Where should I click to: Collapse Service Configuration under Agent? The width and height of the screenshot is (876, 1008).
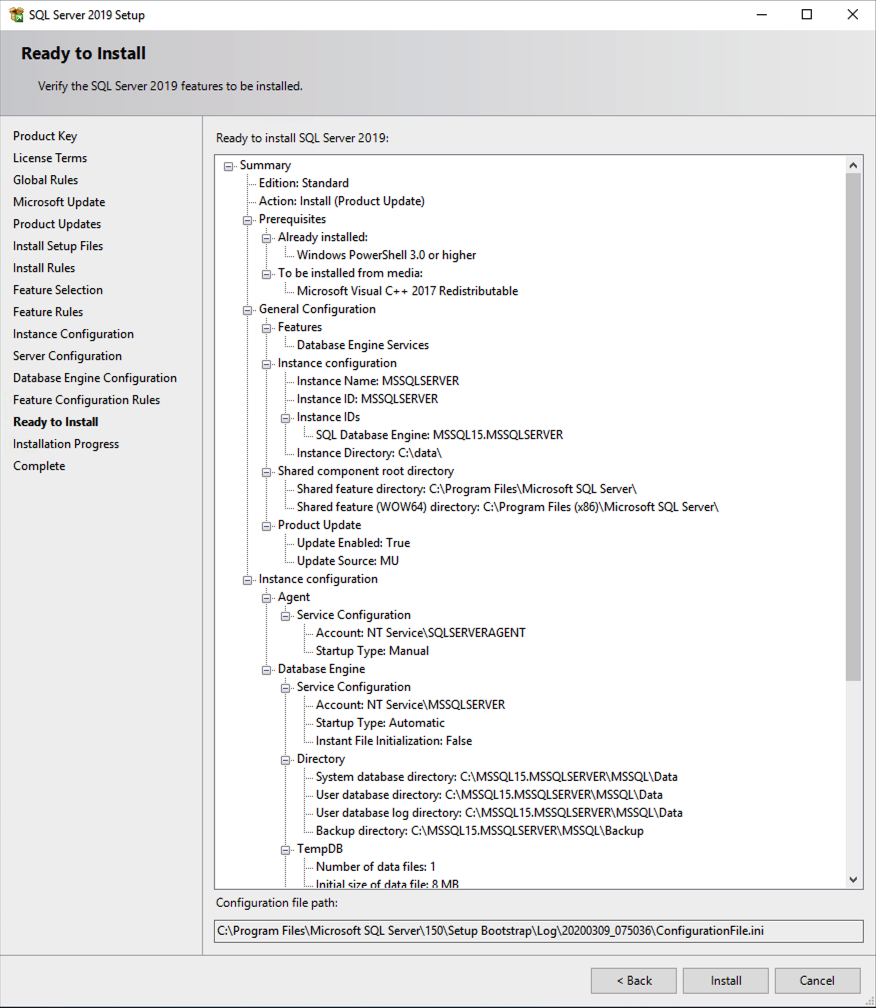point(285,616)
